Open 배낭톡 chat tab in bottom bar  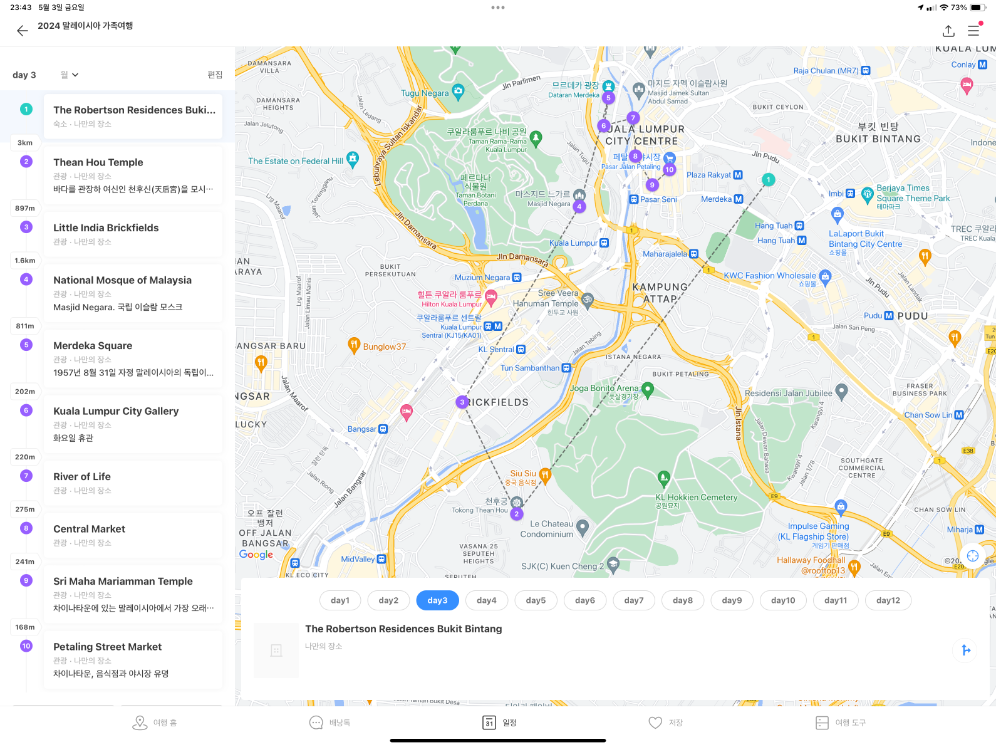pos(330,722)
